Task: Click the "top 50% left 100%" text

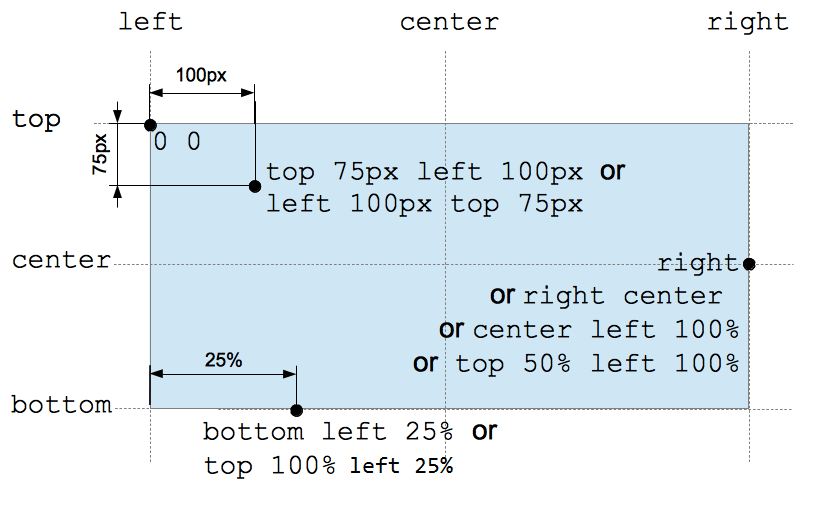Action: point(598,363)
